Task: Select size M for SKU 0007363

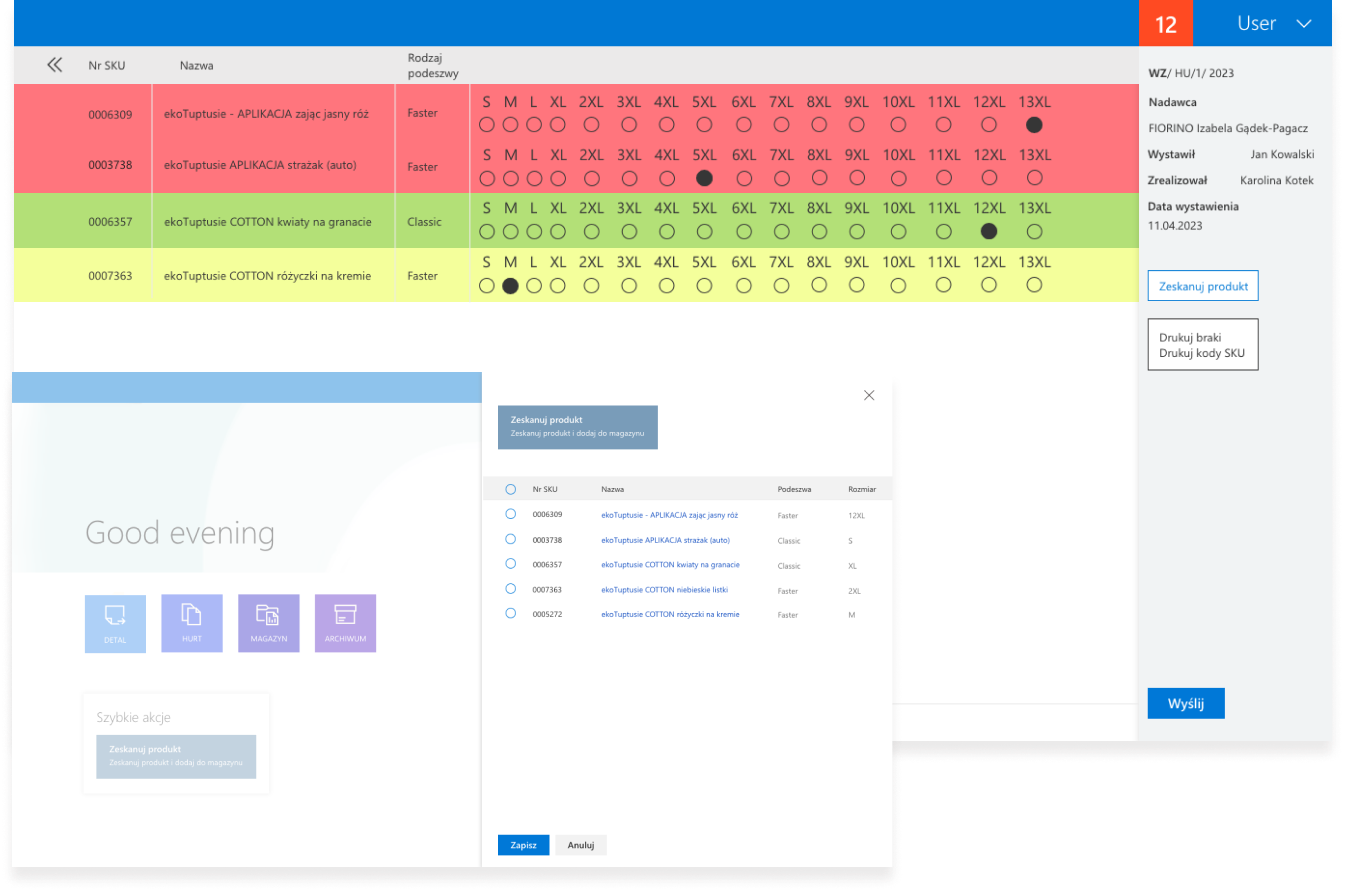Action: 510,286
